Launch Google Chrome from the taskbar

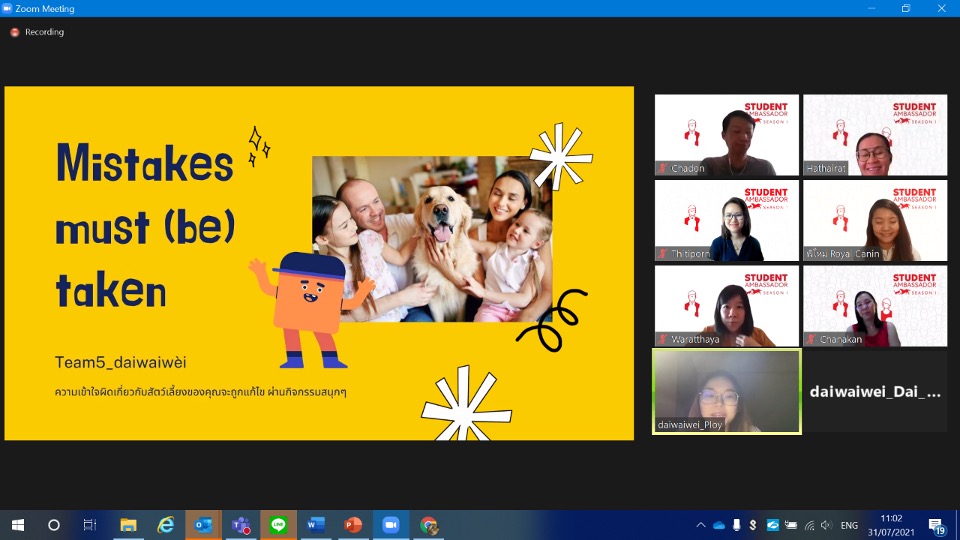tap(428, 525)
